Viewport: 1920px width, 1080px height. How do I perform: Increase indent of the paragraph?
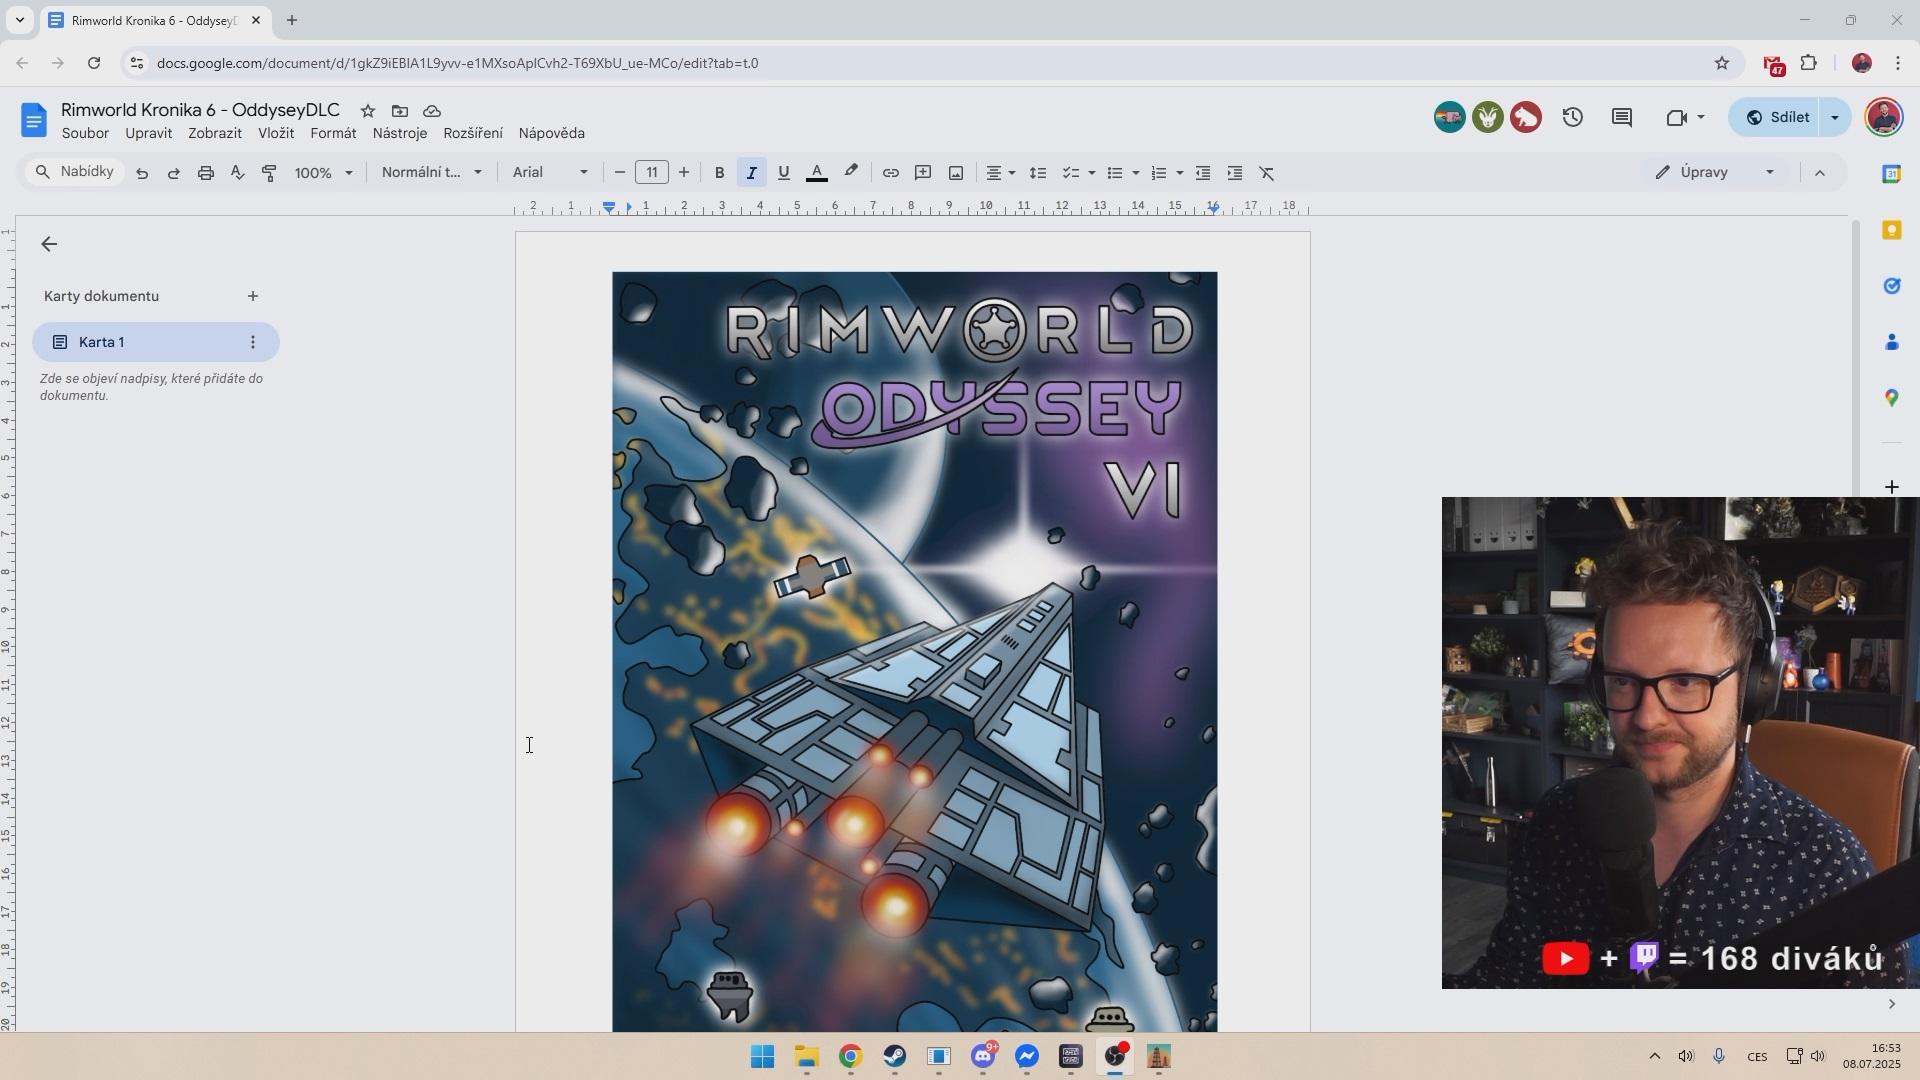[1235, 173]
